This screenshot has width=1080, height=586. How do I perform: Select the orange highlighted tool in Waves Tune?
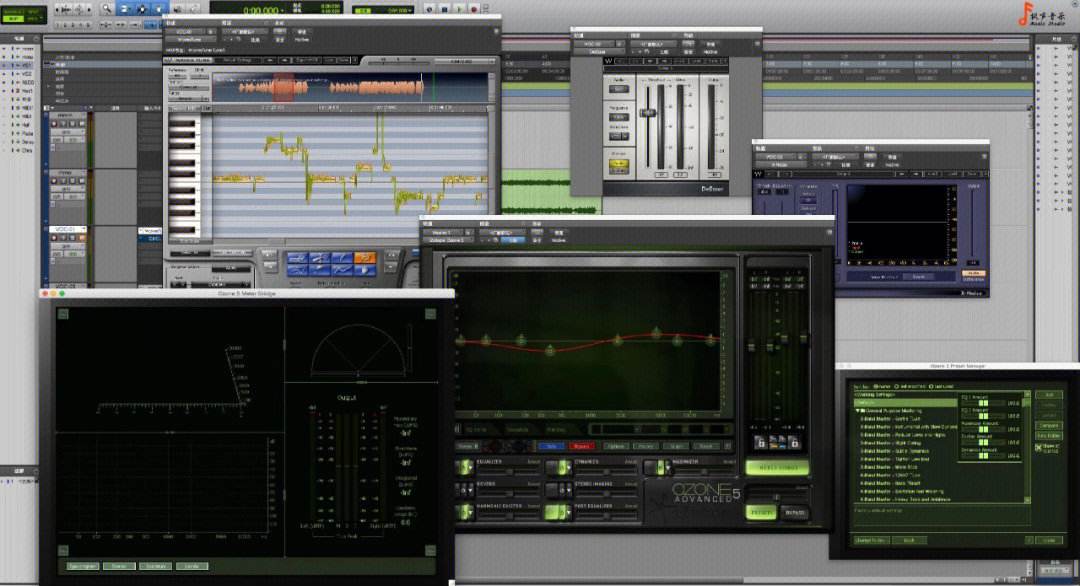pos(365,258)
